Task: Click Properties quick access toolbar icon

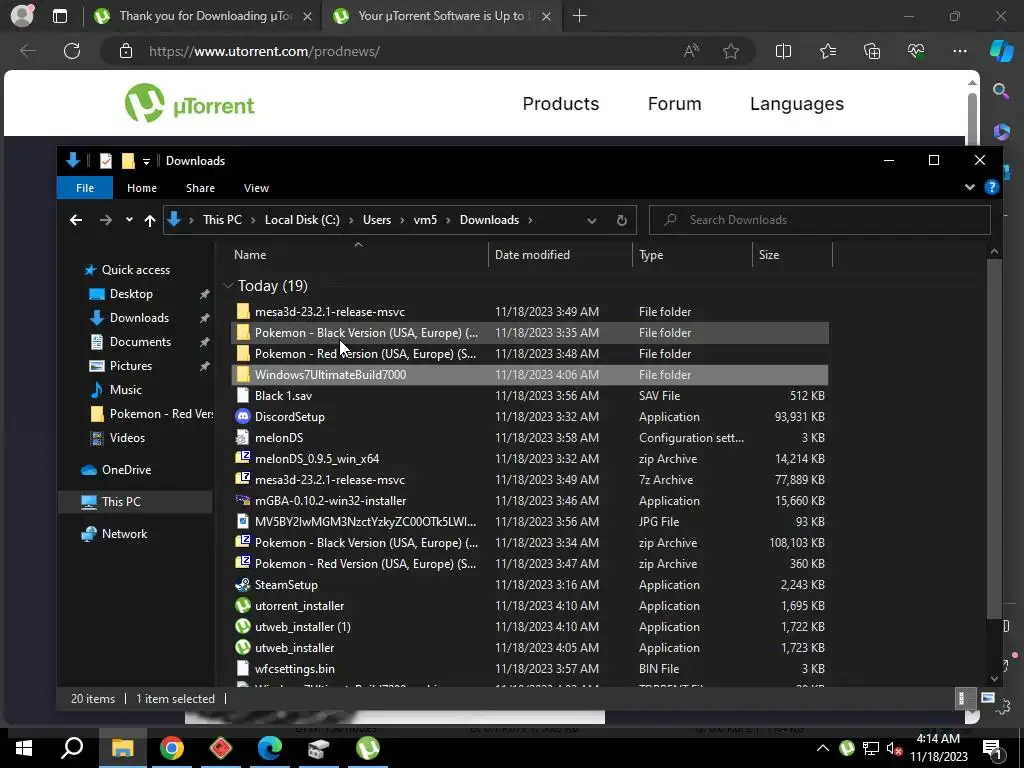Action: (x=106, y=161)
